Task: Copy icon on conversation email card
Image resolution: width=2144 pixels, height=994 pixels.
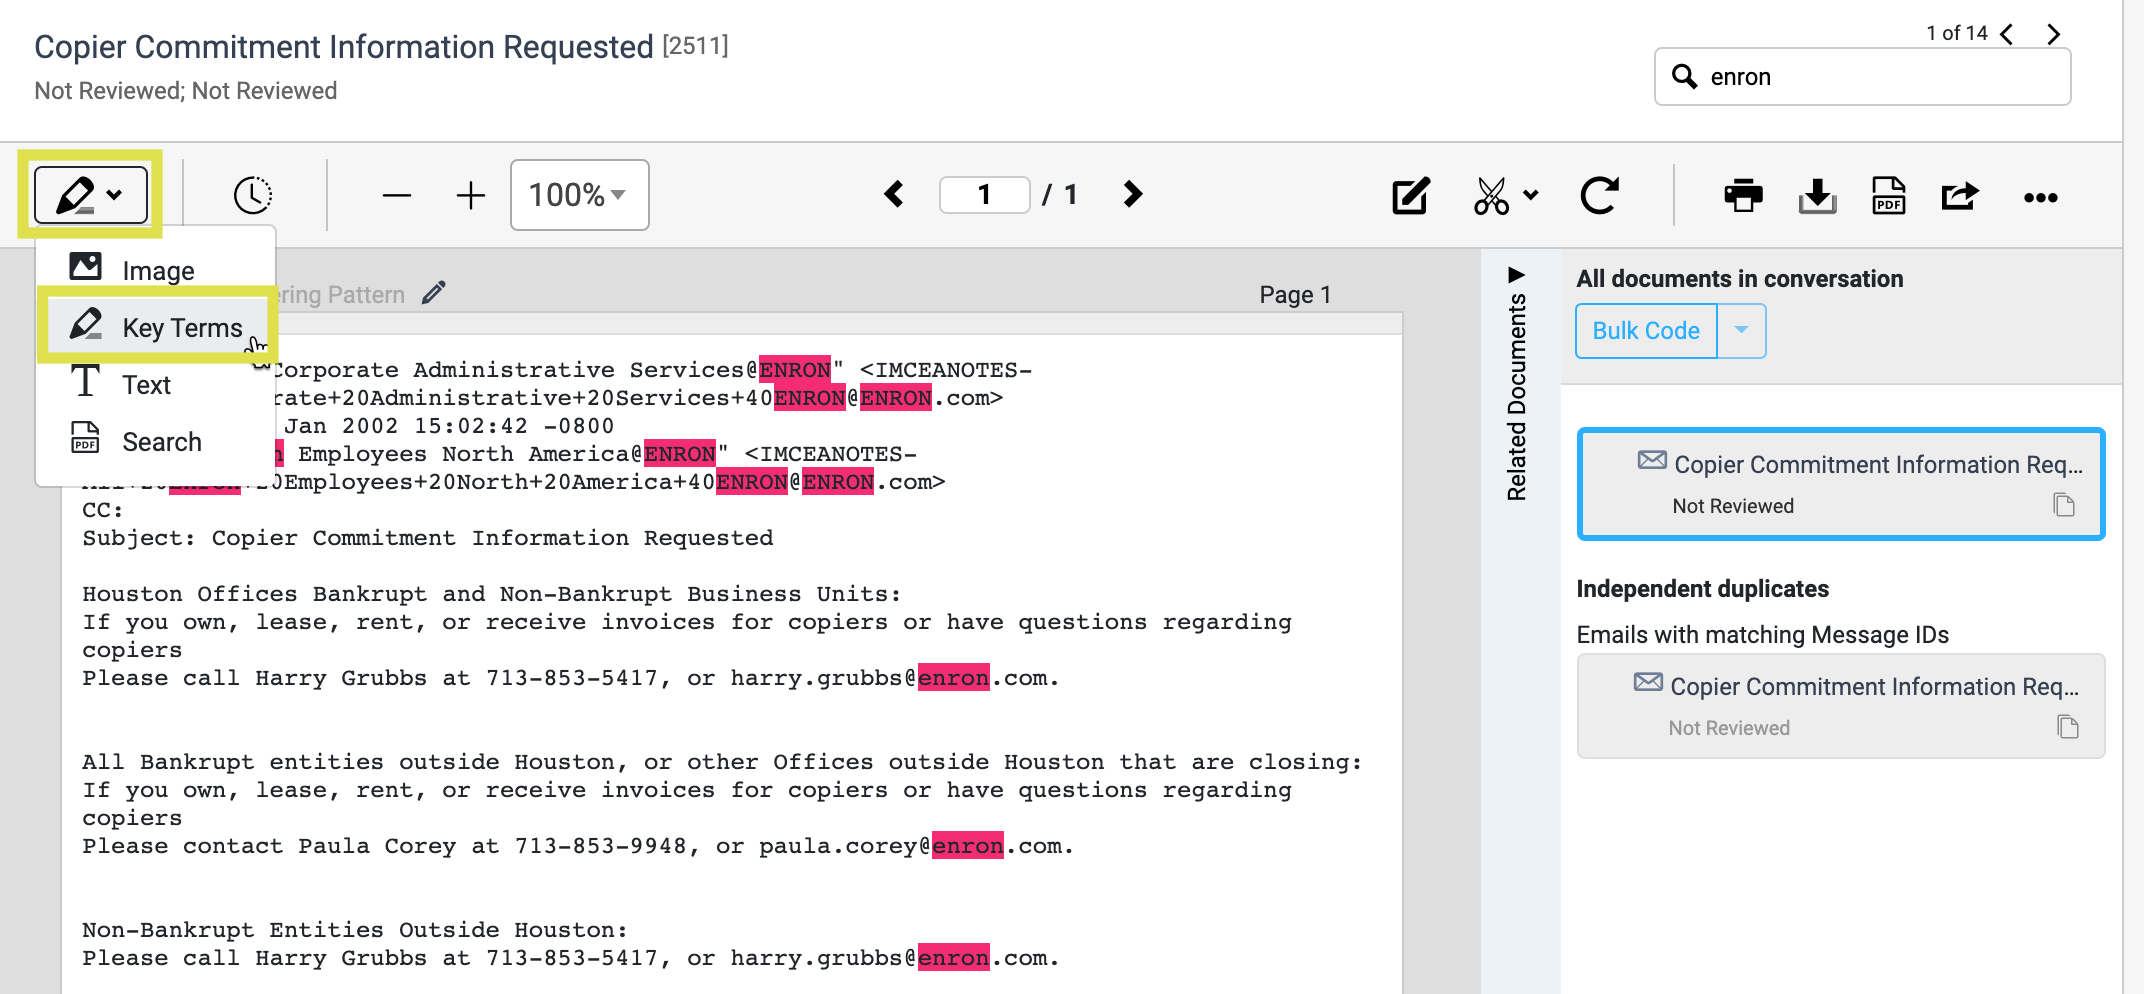Action: pos(2064,505)
